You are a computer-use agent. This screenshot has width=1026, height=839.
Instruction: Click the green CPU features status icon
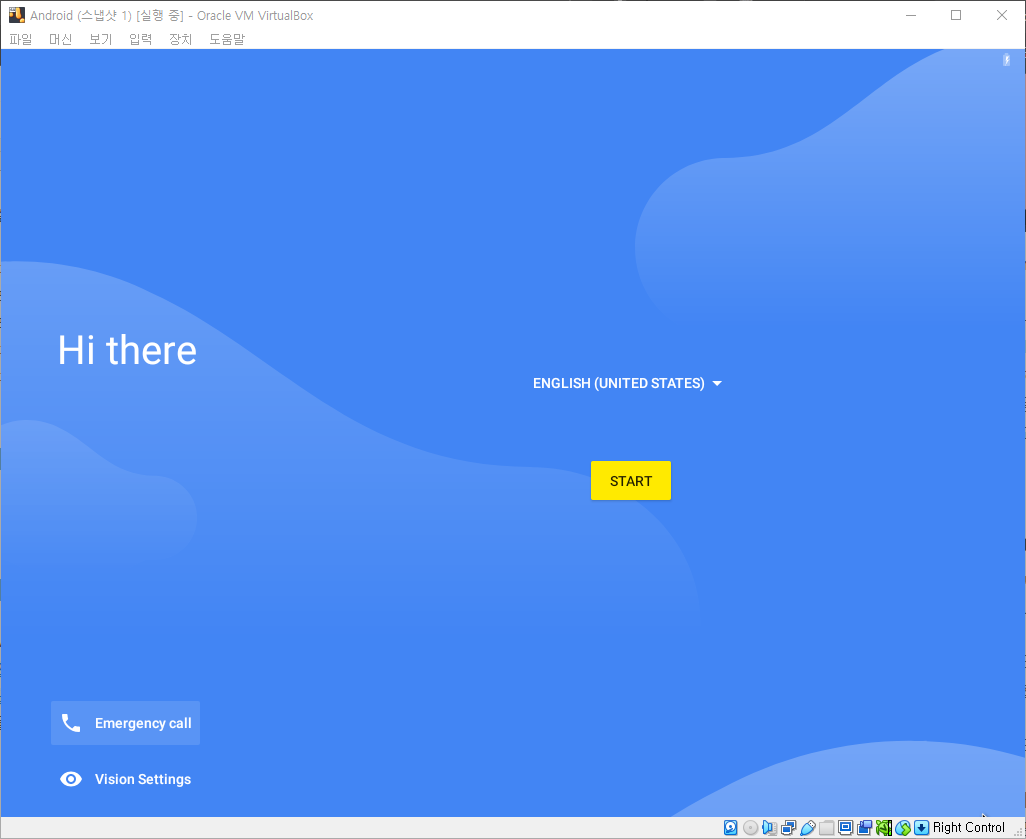tap(884, 828)
